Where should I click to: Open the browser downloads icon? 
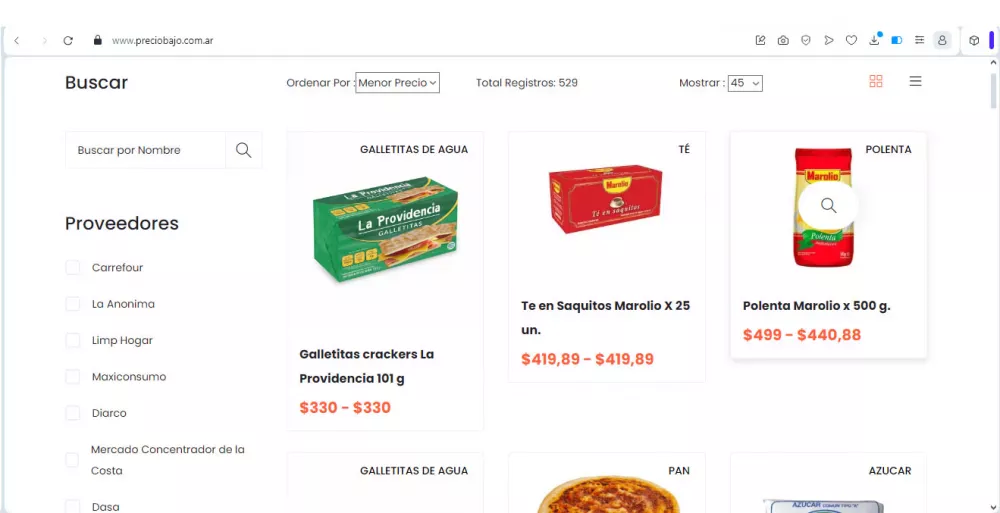tap(874, 40)
